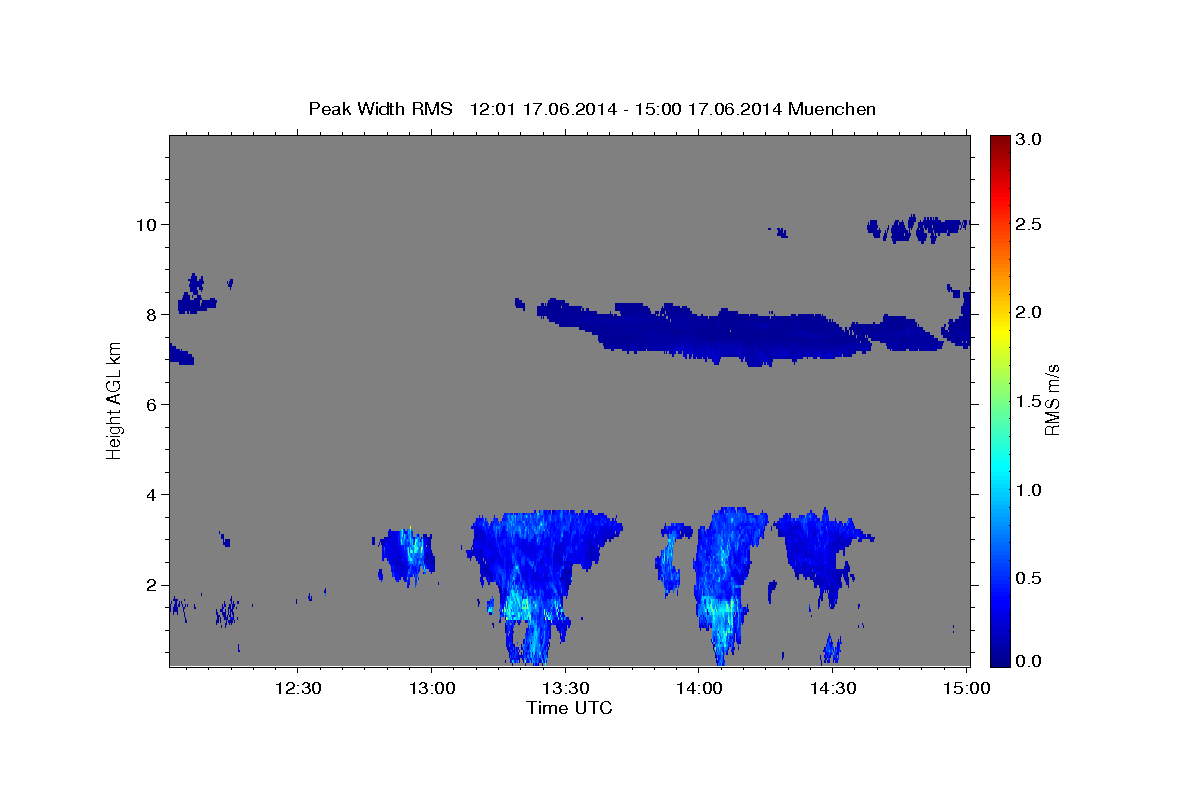This screenshot has width=1200, height=800.
Task: Click the colorbar value 0.5
Action: coord(1029,578)
